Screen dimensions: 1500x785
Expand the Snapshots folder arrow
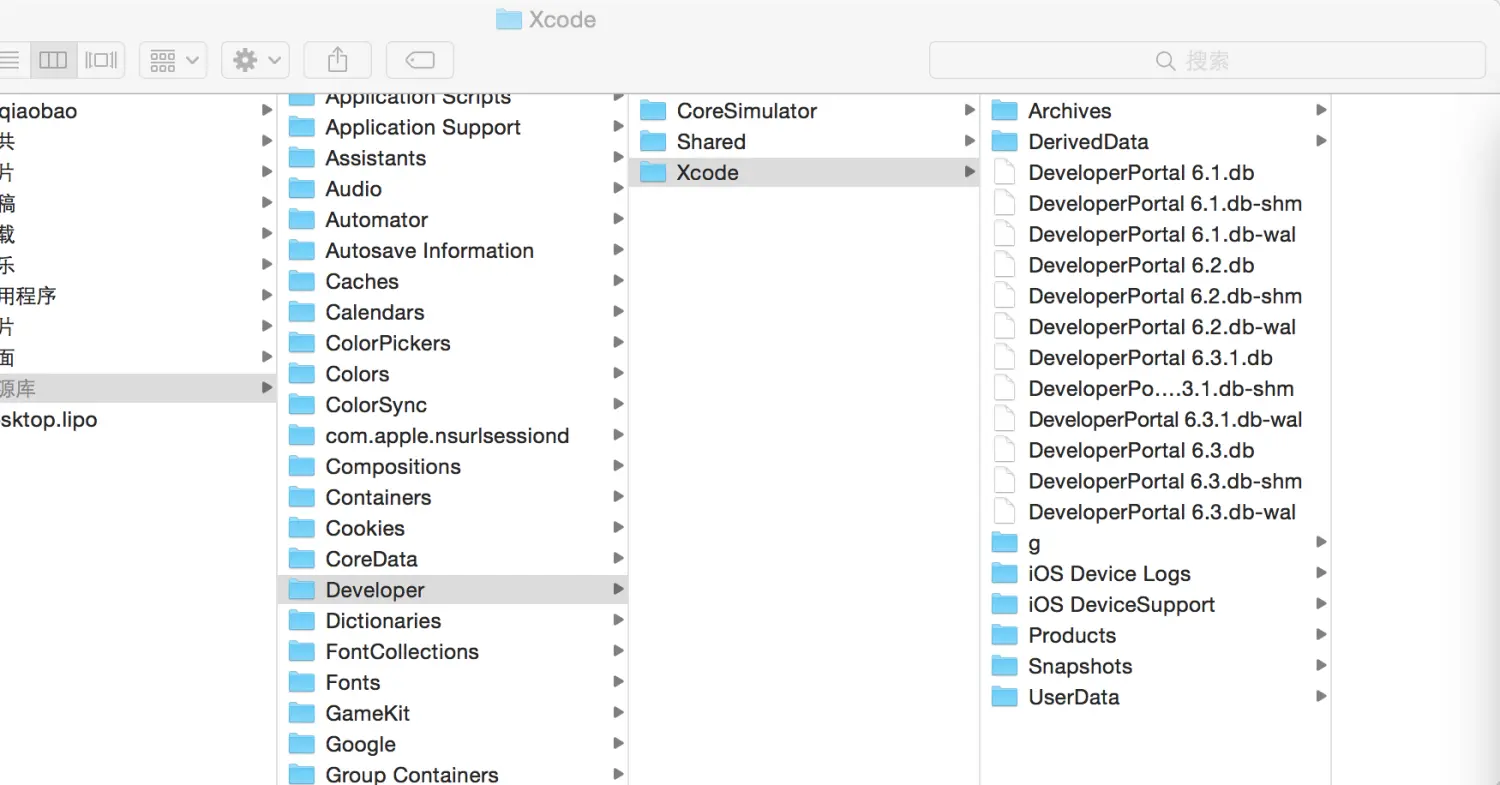(1321, 666)
